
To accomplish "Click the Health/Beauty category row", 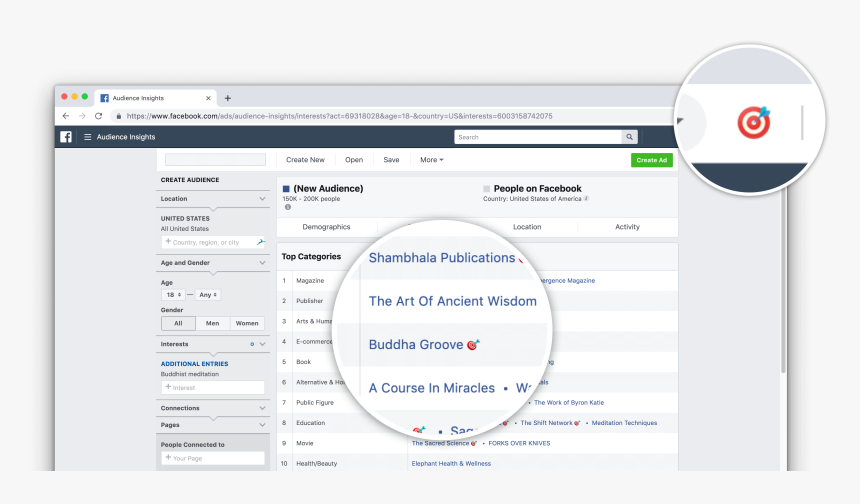I will coord(477,463).
